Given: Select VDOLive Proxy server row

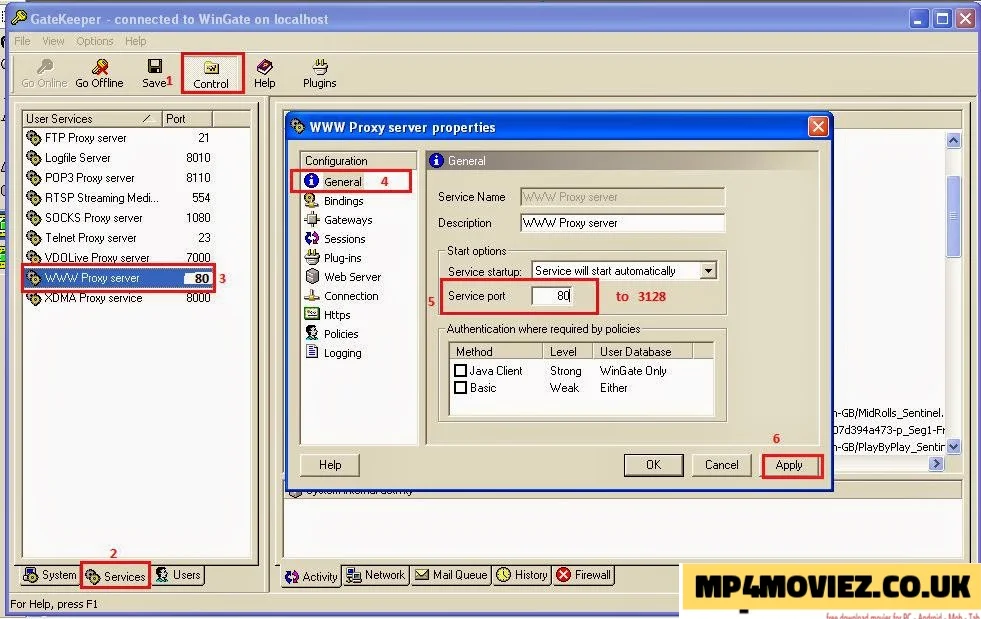Looking at the screenshot, I should pyautogui.click(x=118, y=258).
